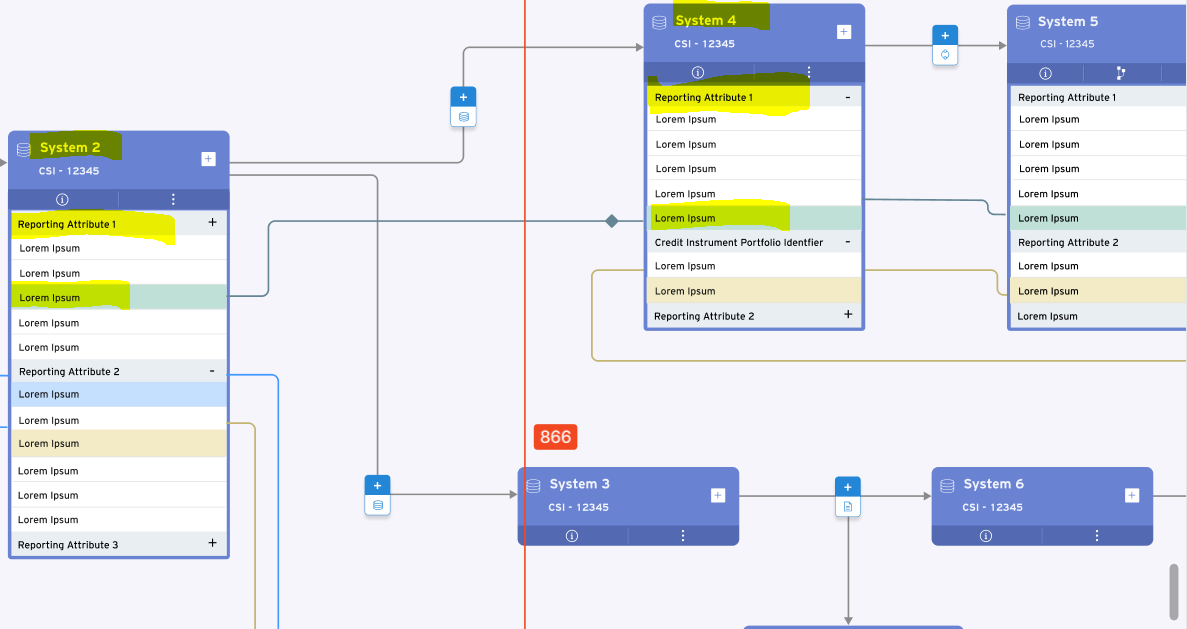Viewport: 1187px width, 629px height.
Task: Open the info panel on System 4
Action: (x=698, y=72)
